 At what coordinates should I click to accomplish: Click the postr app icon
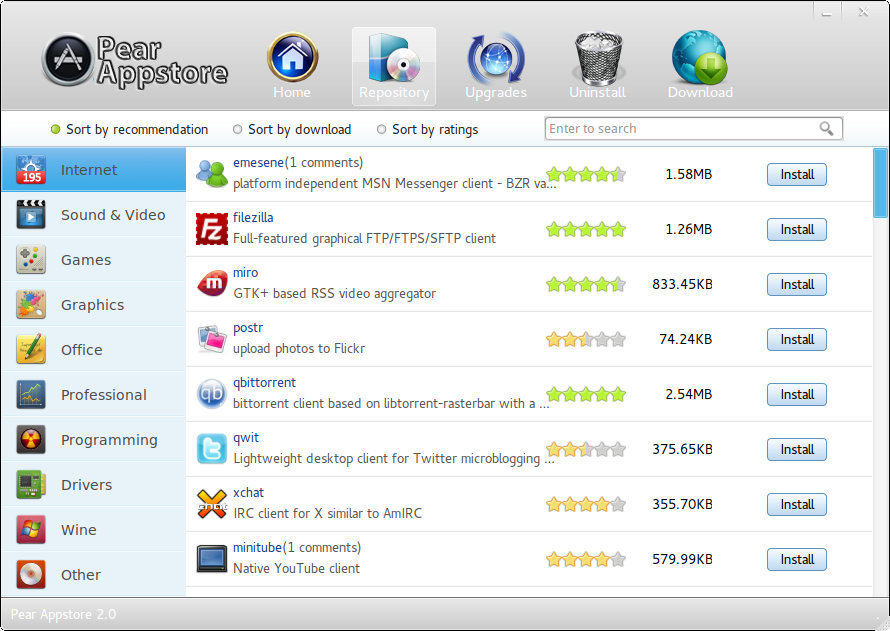point(212,339)
